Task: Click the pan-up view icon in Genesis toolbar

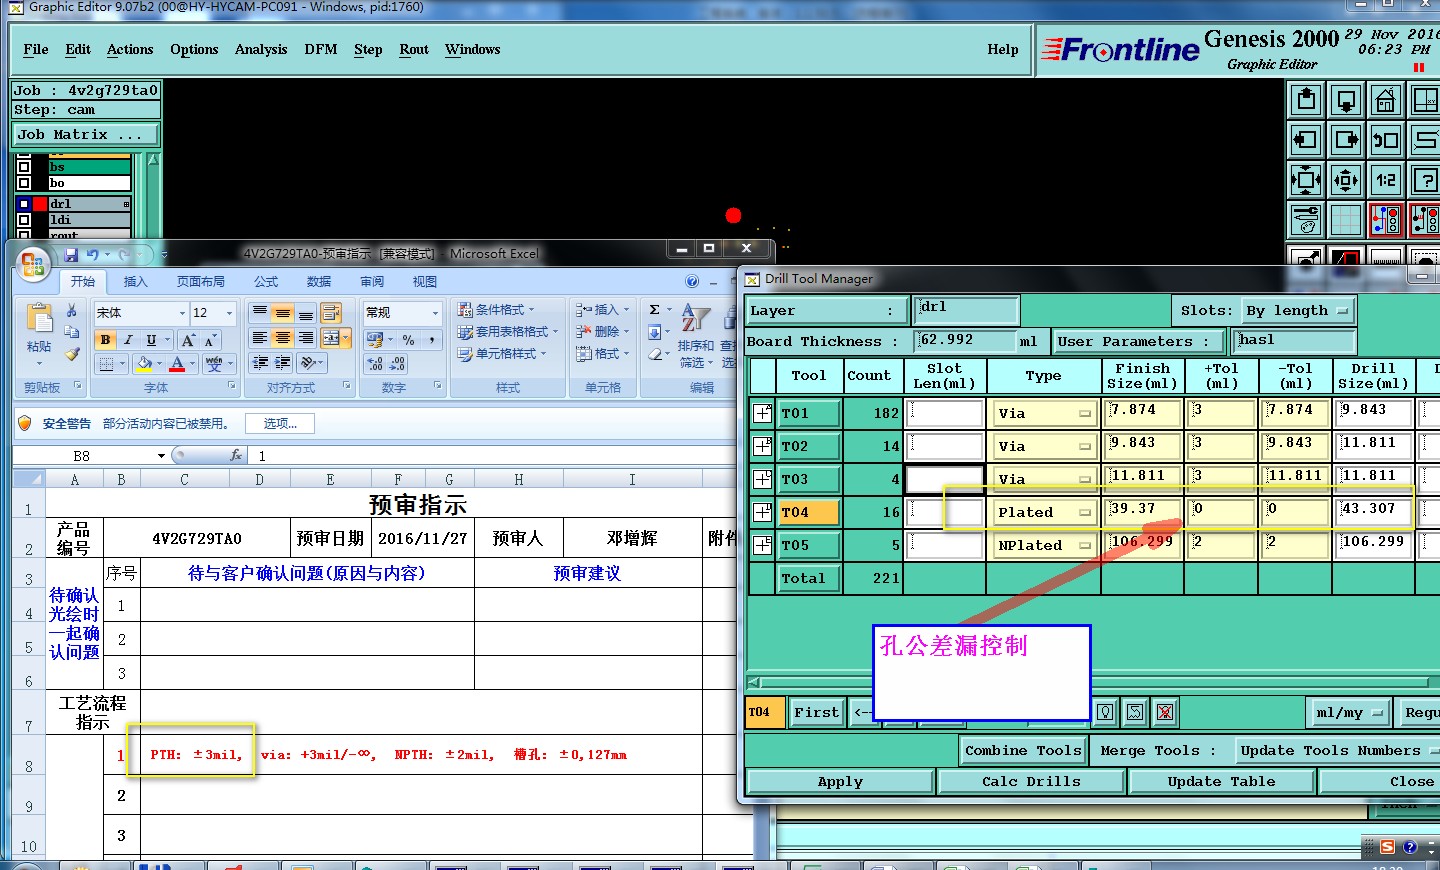Action: click(1306, 100)
